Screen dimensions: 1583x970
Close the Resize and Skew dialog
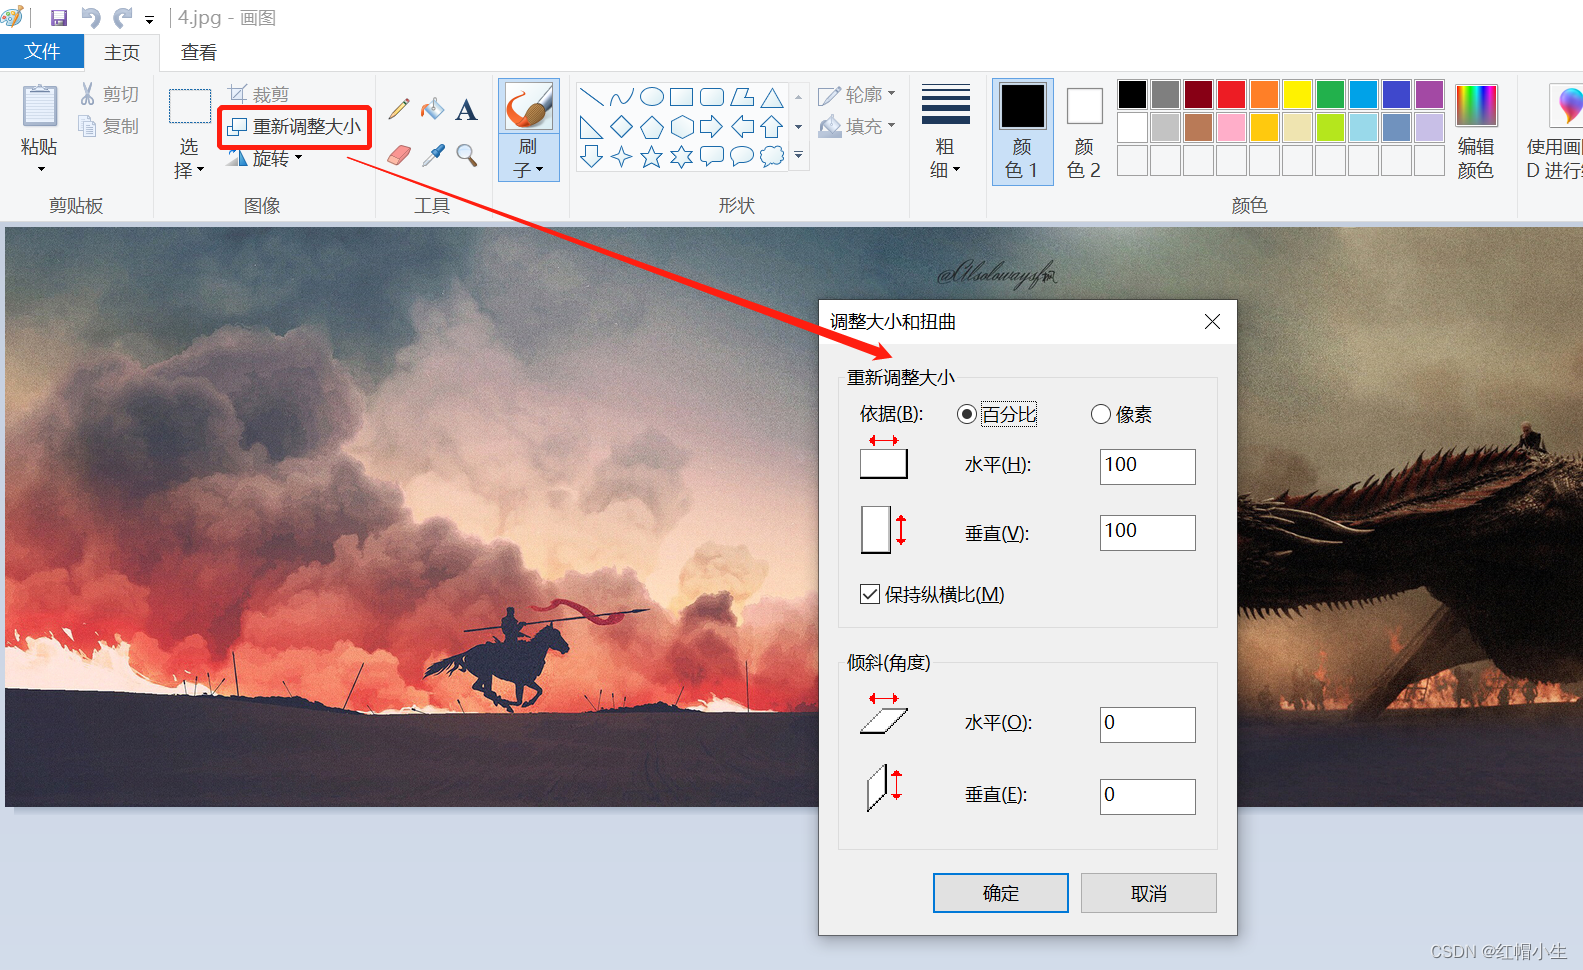pyautogui.click(x=1212, y=322)
